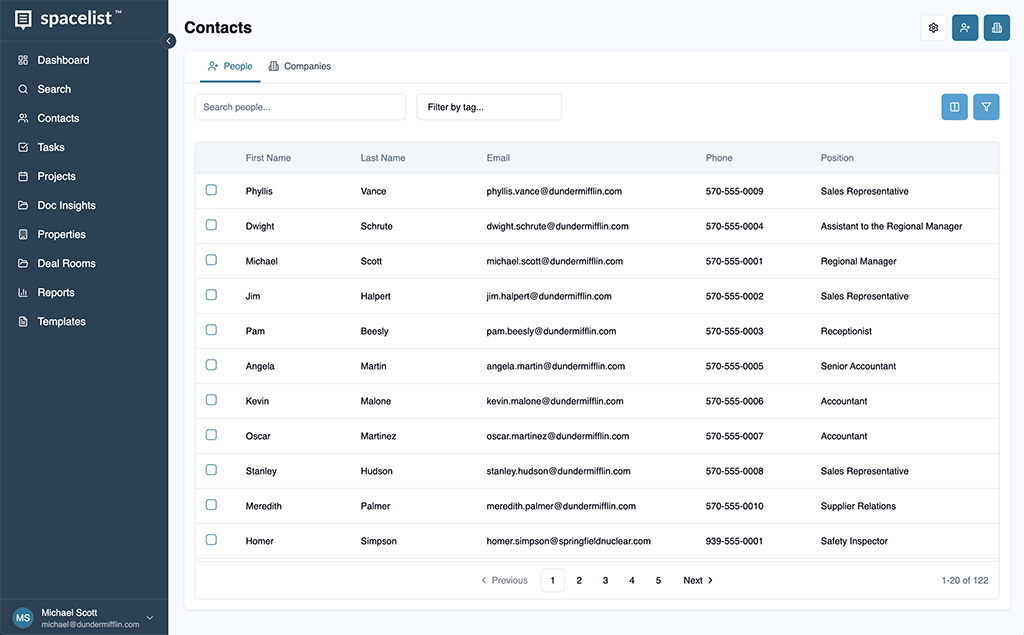Image resolution: width=1024 pixels, height=635 pixels.
Task: Switch to the Companies tab
Action: [300, 65]
